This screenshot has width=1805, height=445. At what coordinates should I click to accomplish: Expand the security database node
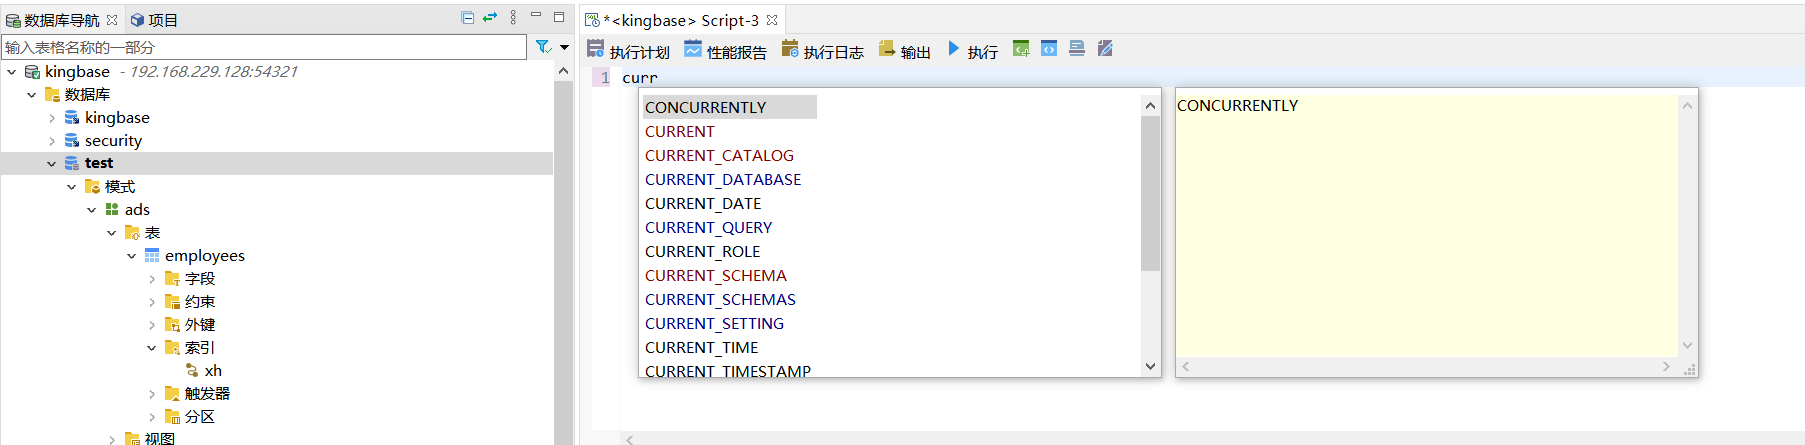(52, 141)
